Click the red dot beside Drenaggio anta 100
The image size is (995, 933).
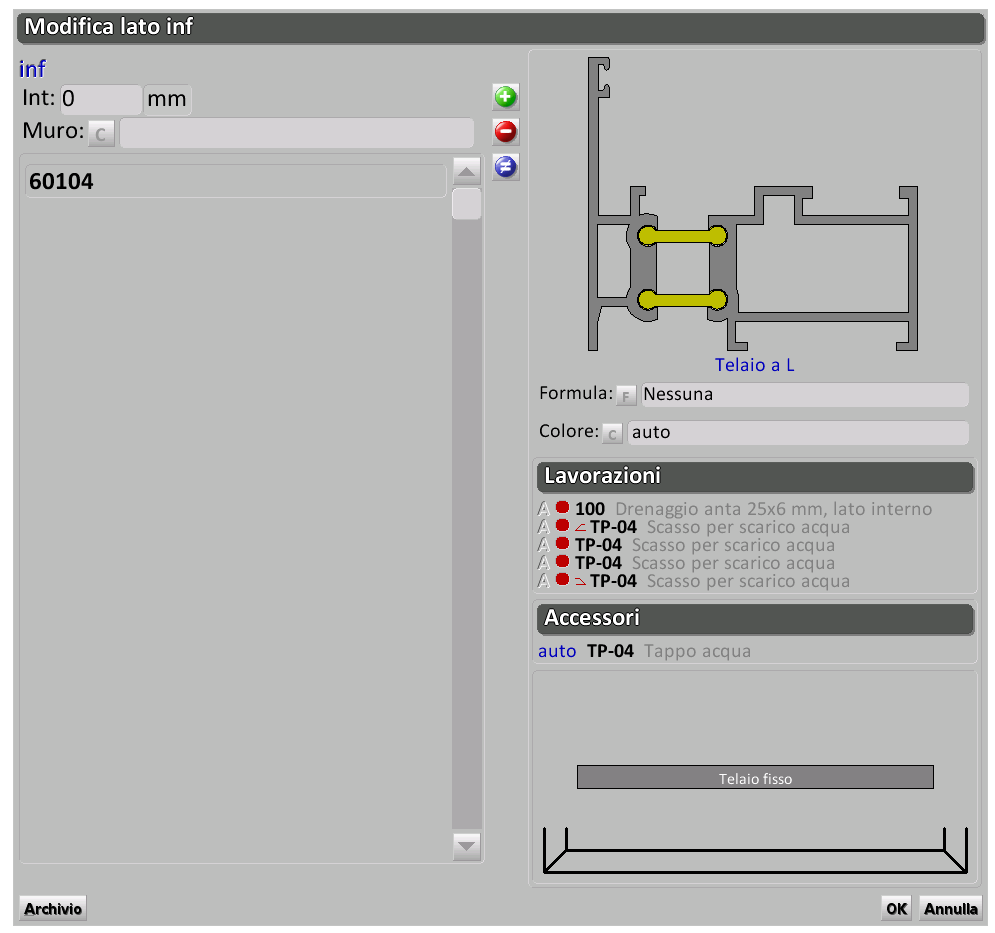[x=562, y=507]
